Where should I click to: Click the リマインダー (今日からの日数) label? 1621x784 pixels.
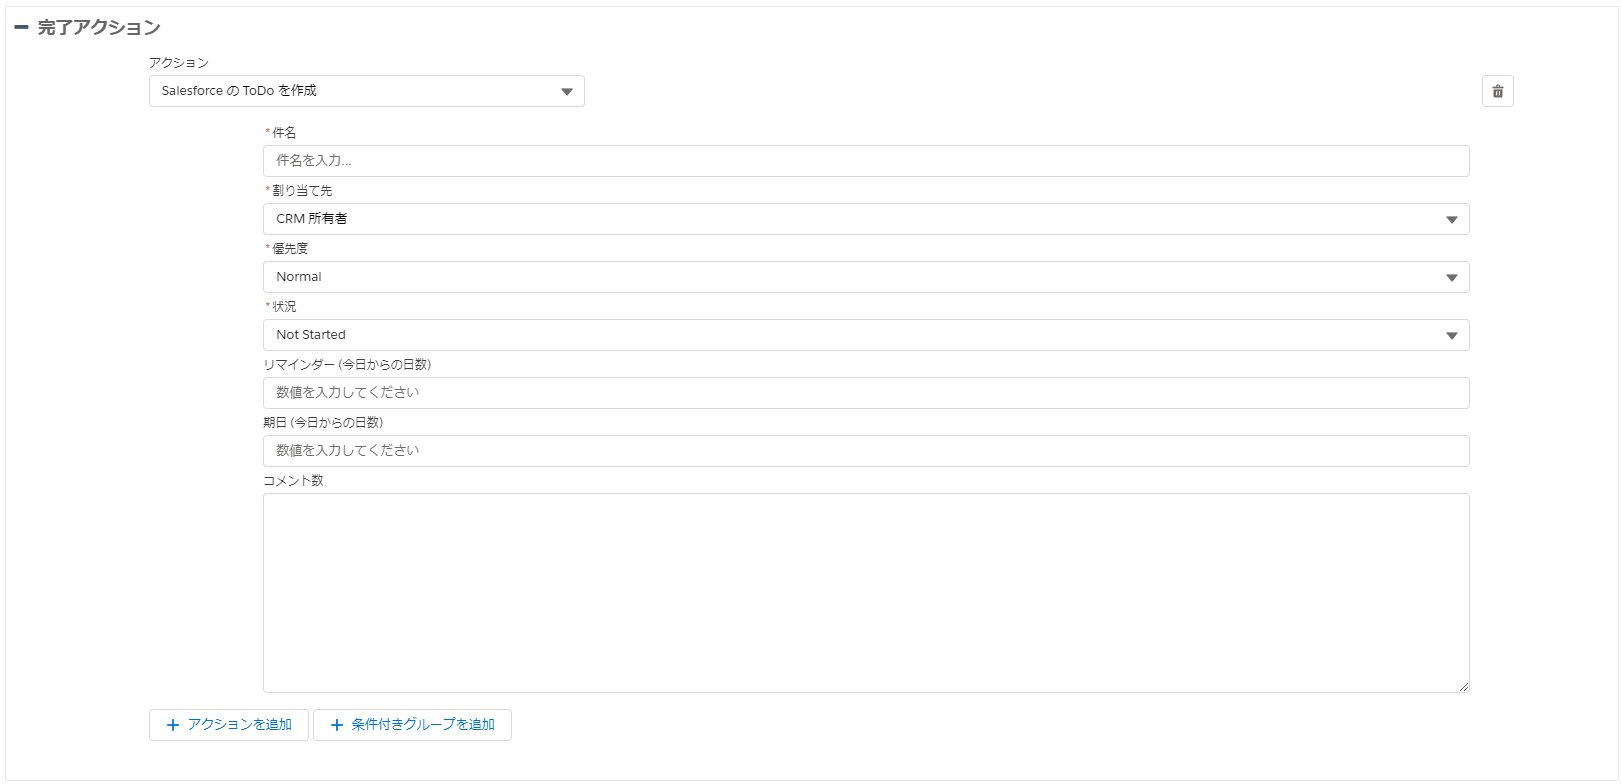click(347, 364)
